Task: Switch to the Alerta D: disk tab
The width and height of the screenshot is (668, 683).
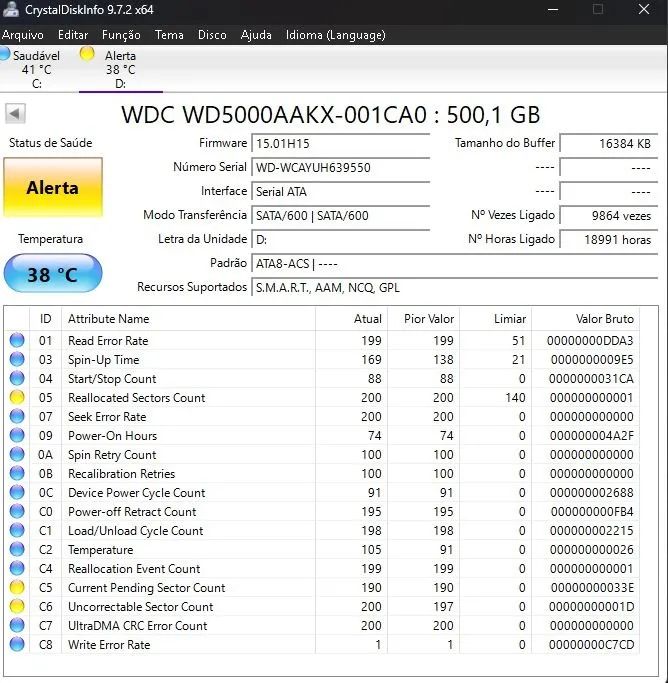Action: pyautogui.click(x=120, y=69)
